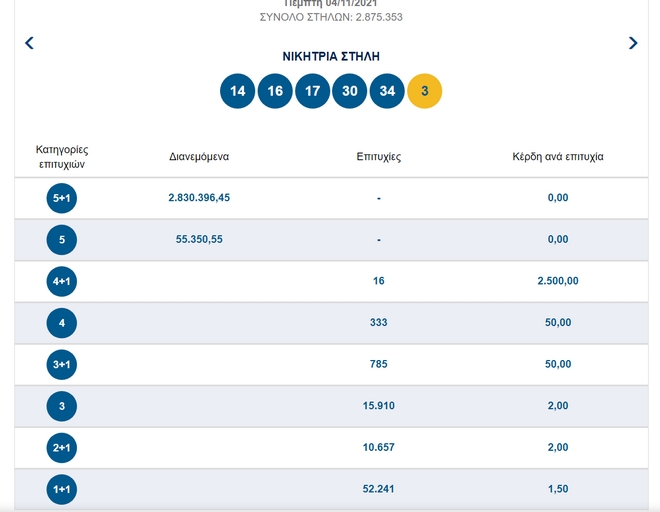Click the 1+1 category badge

coord(62,489)
